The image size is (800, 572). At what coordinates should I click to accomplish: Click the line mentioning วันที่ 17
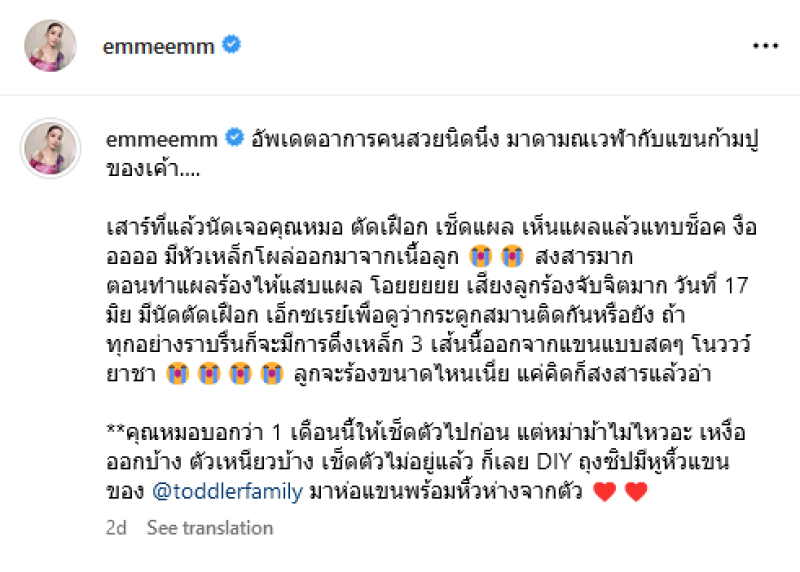[x=427, y=286]
